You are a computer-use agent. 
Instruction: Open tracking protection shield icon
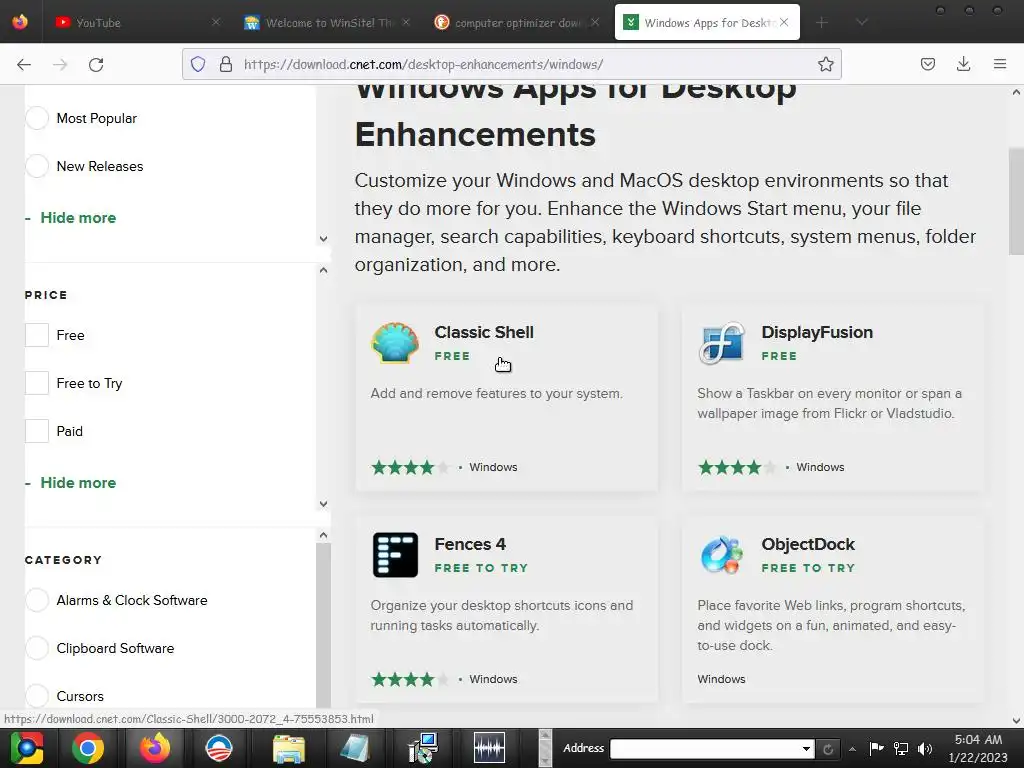pyautogui.click(x=198, y=64)
